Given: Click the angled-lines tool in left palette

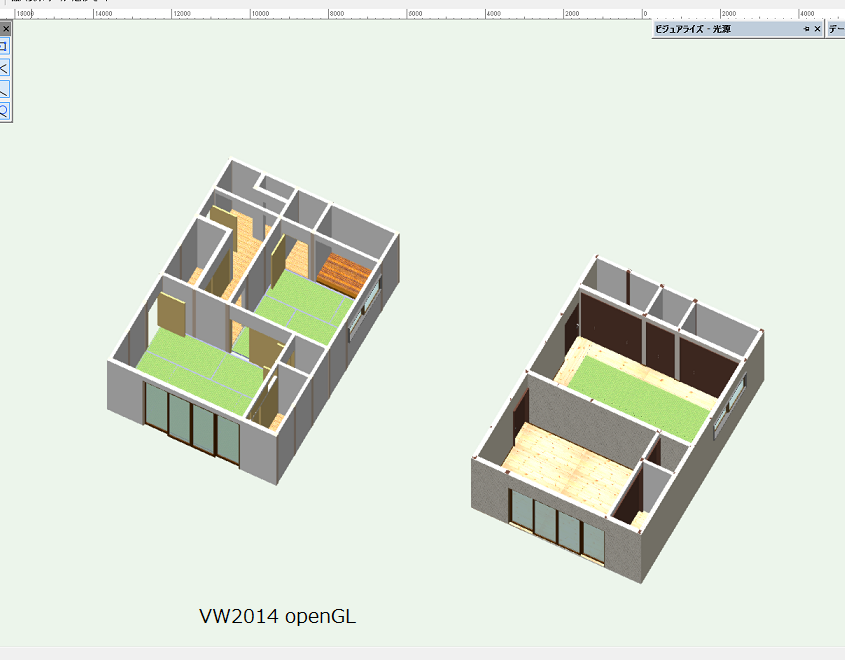Looking at the screenshot, I should pyautogui.click(x=4, y=68).
